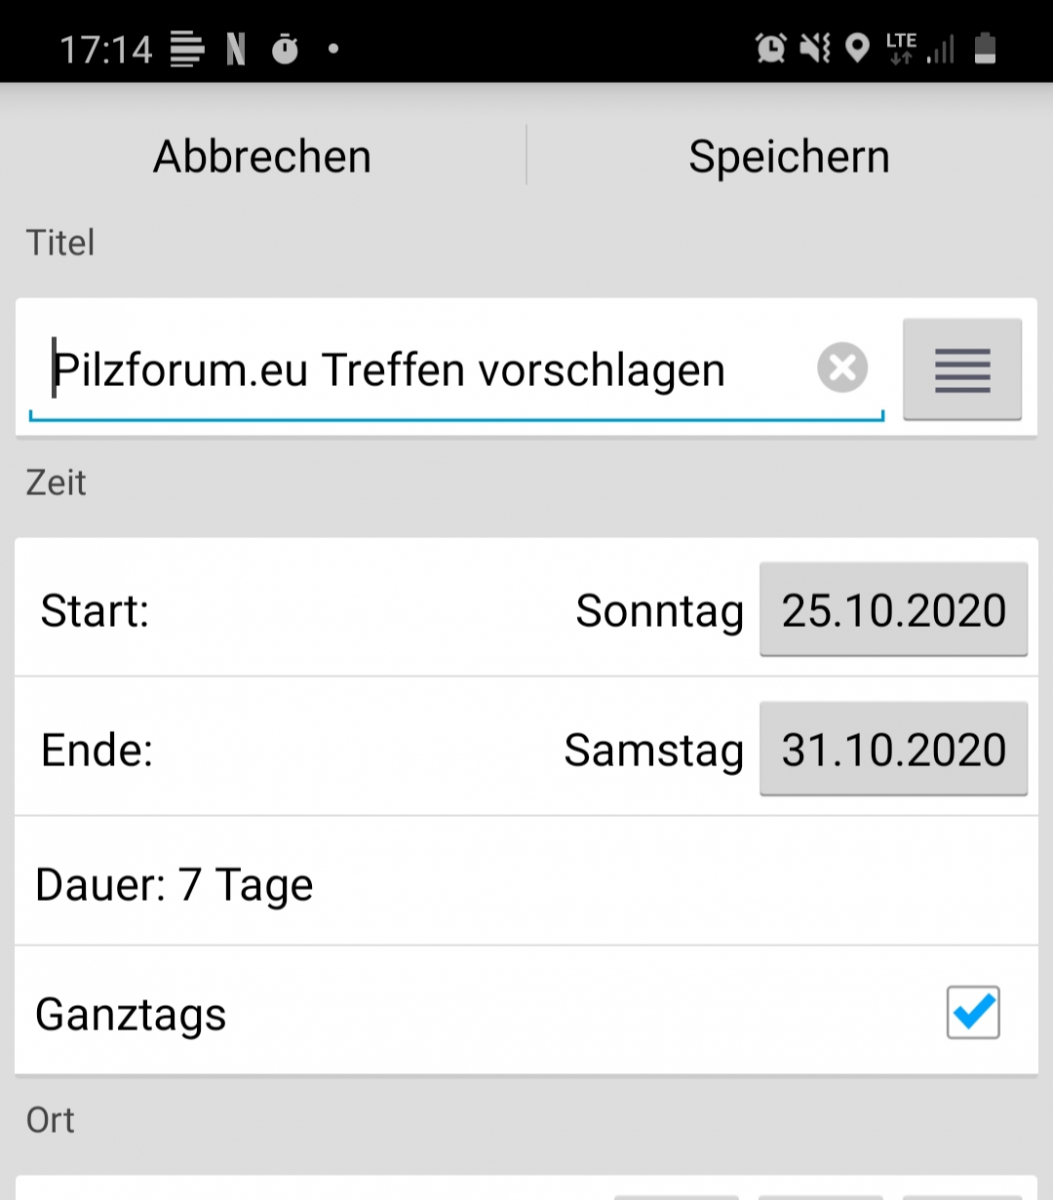Tap the muted sound status icon
This screenshot has width=1053, height=1200.
coord(815,48)
